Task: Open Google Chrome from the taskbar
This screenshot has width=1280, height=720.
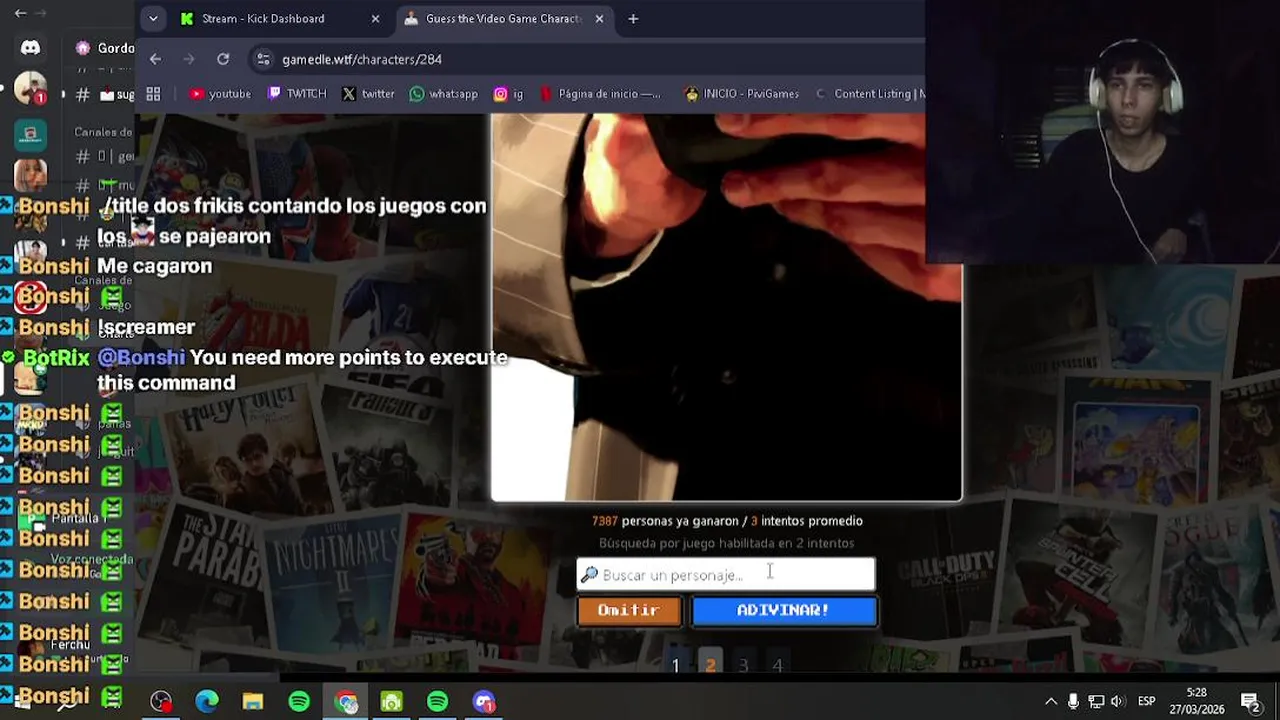Action: click(x=346, y=702)
